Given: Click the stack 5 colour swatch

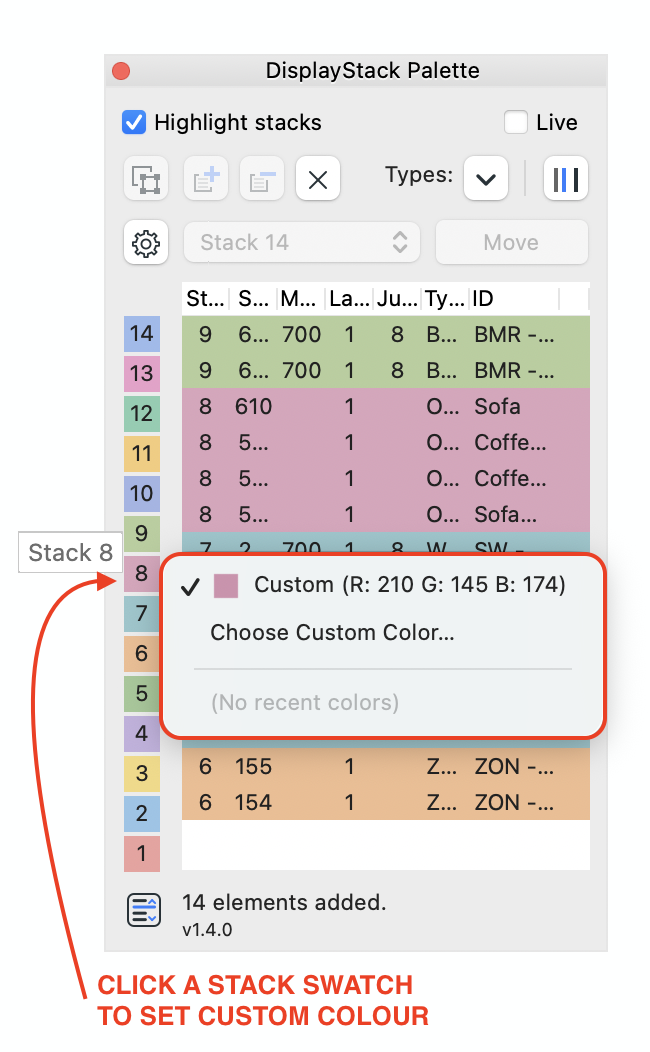Looking at the screenshot, I should pyautogui.click(x=142, y=693).
